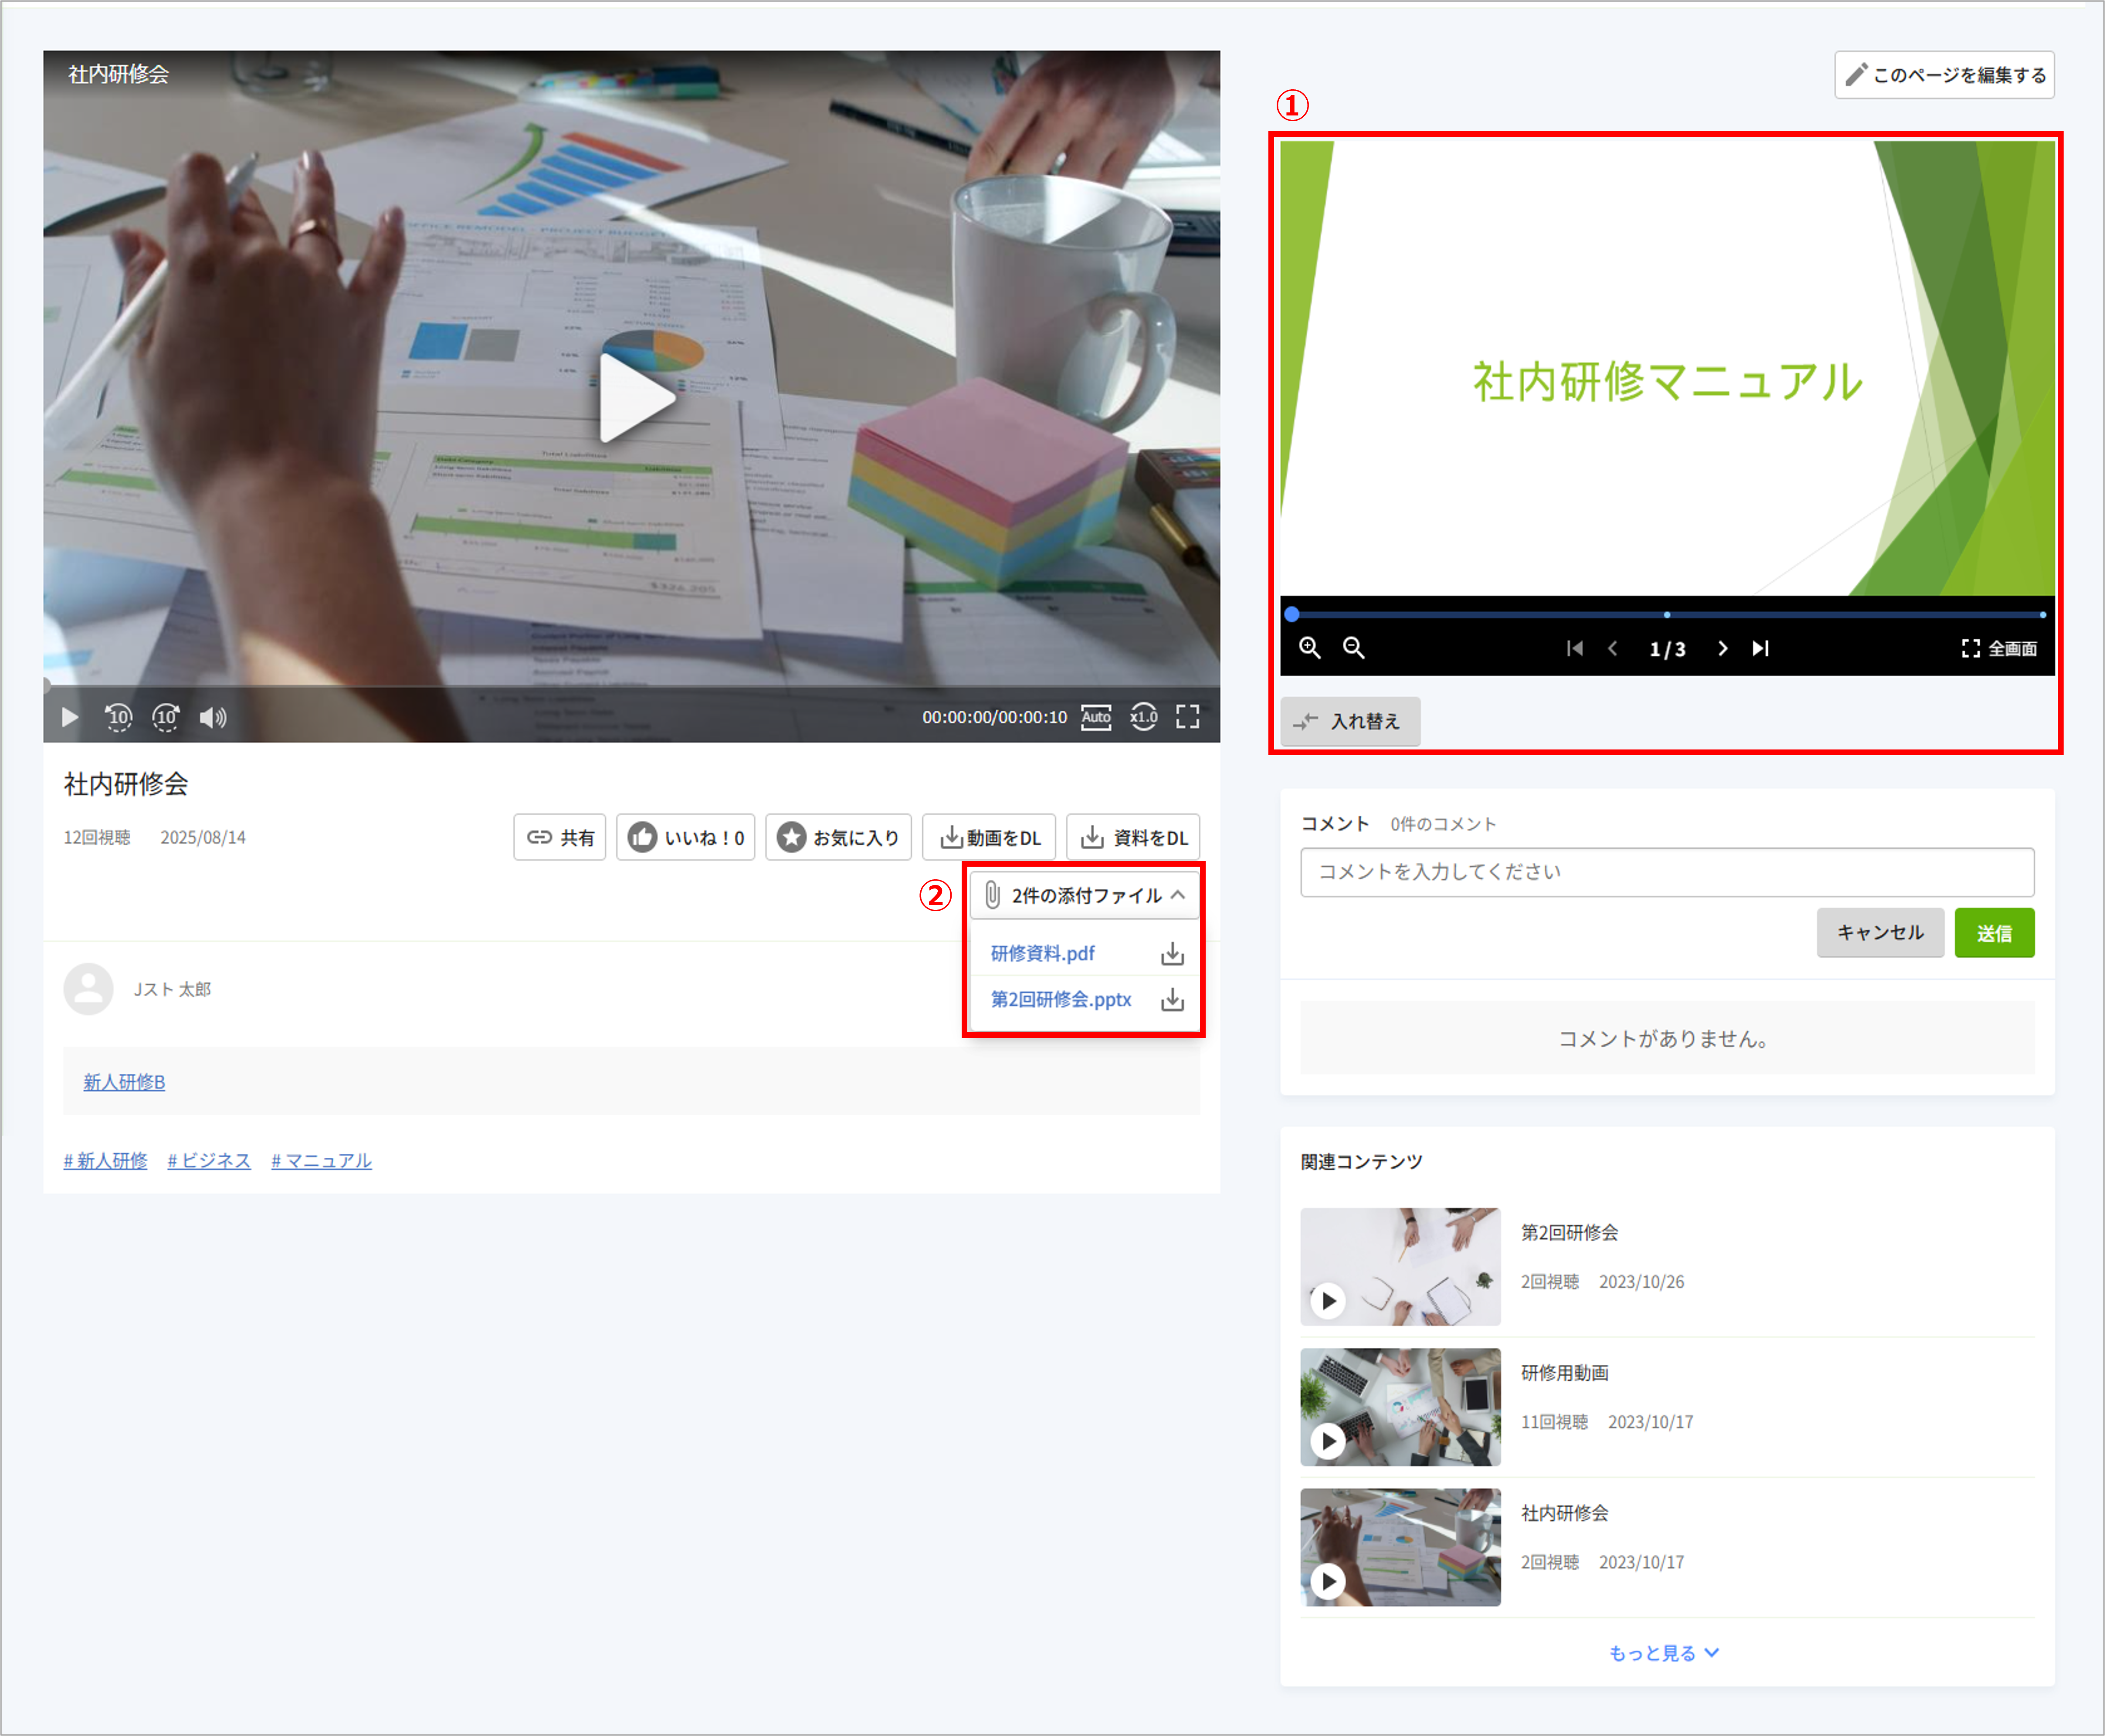Zoom out of the slide
The height and width of the screenshot is (1736, 2105).
[x=1354, y=648]
